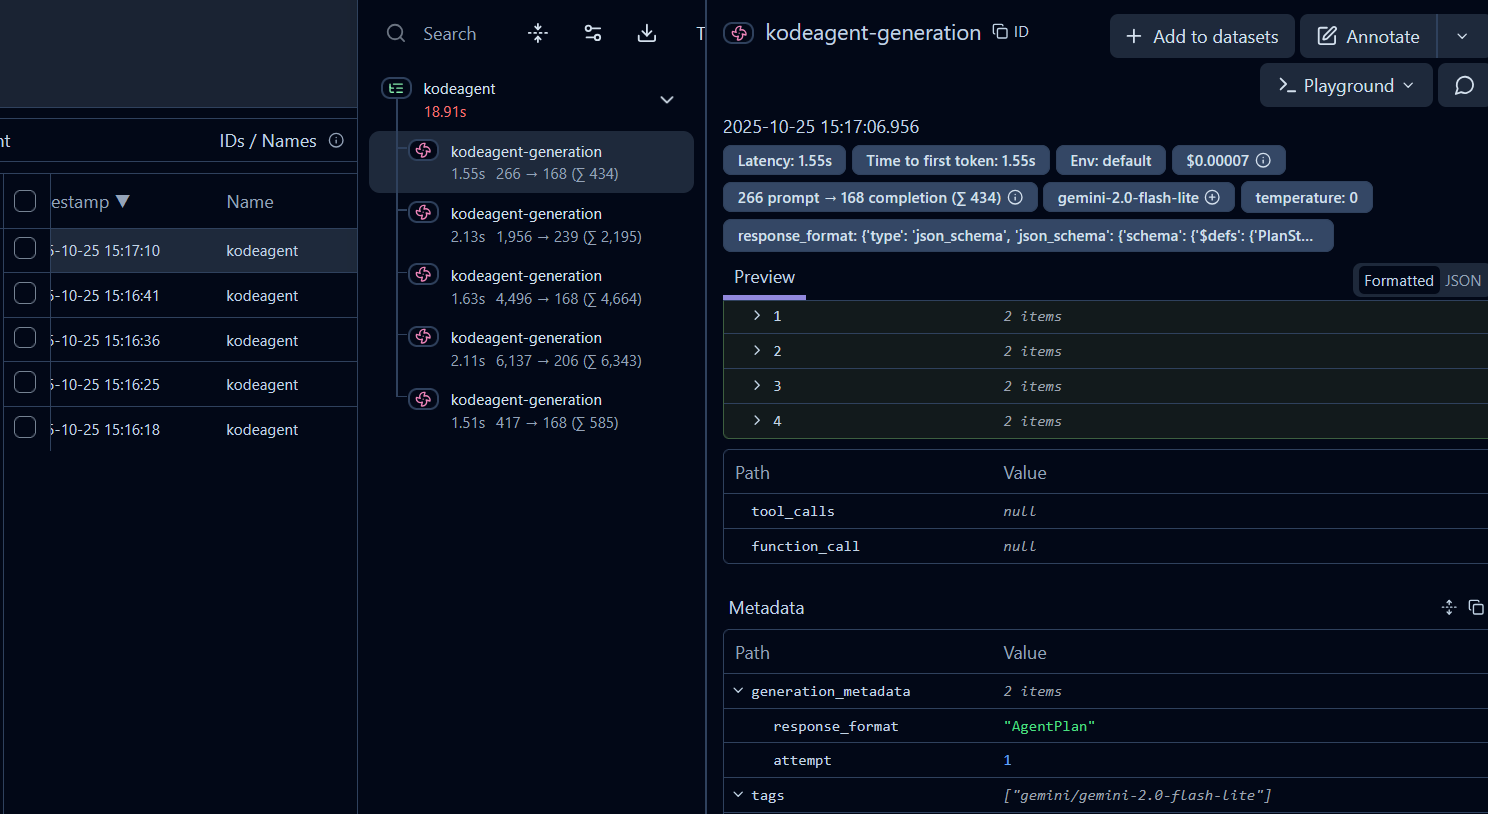The image size is (1488, 814).
Task: Select generation with 4,496 → 168 tokens
Action: 531,287
